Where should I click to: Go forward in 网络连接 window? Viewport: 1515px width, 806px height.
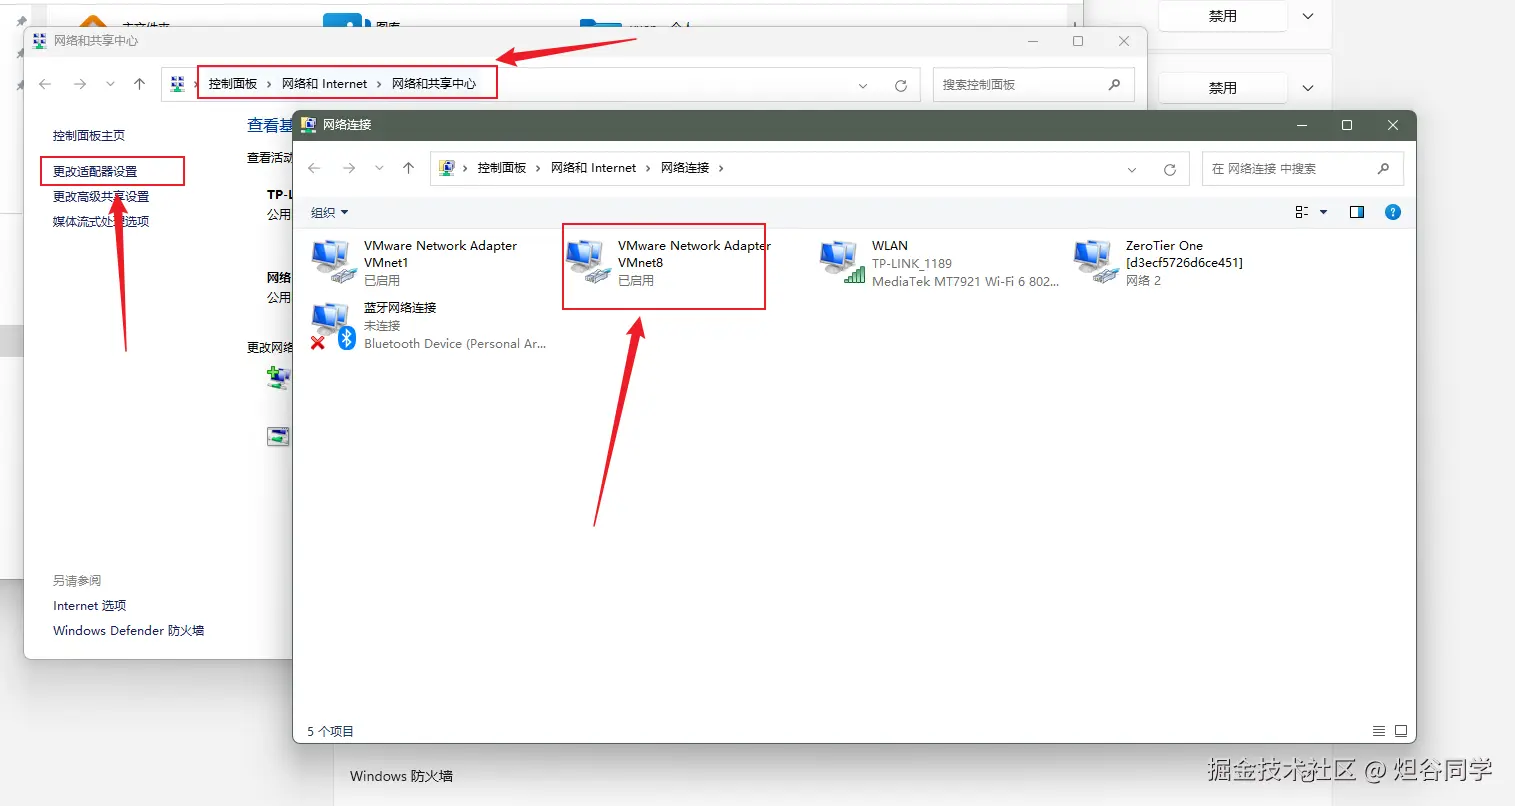tap(349, 168)
